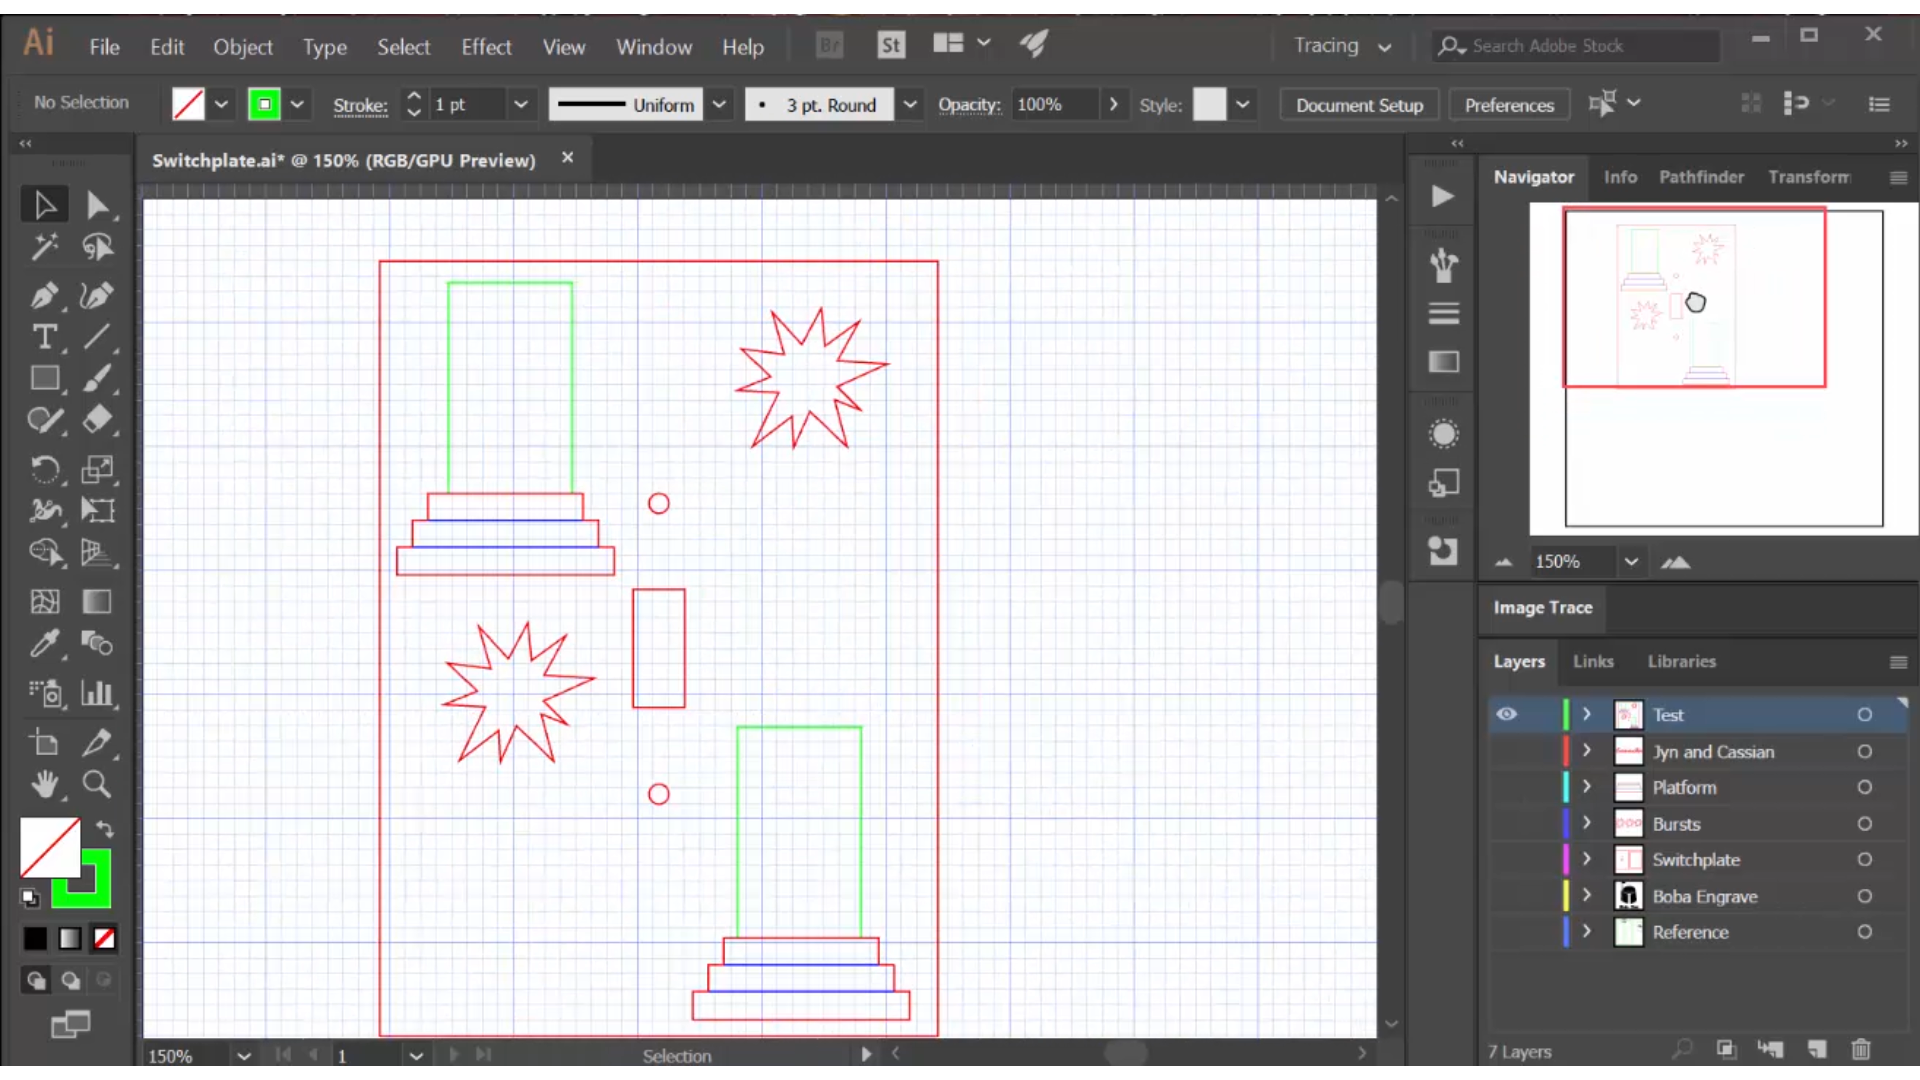Select the Type tool in toolbar
This screenshot has width=1920, height=1080.
(46, 336)
